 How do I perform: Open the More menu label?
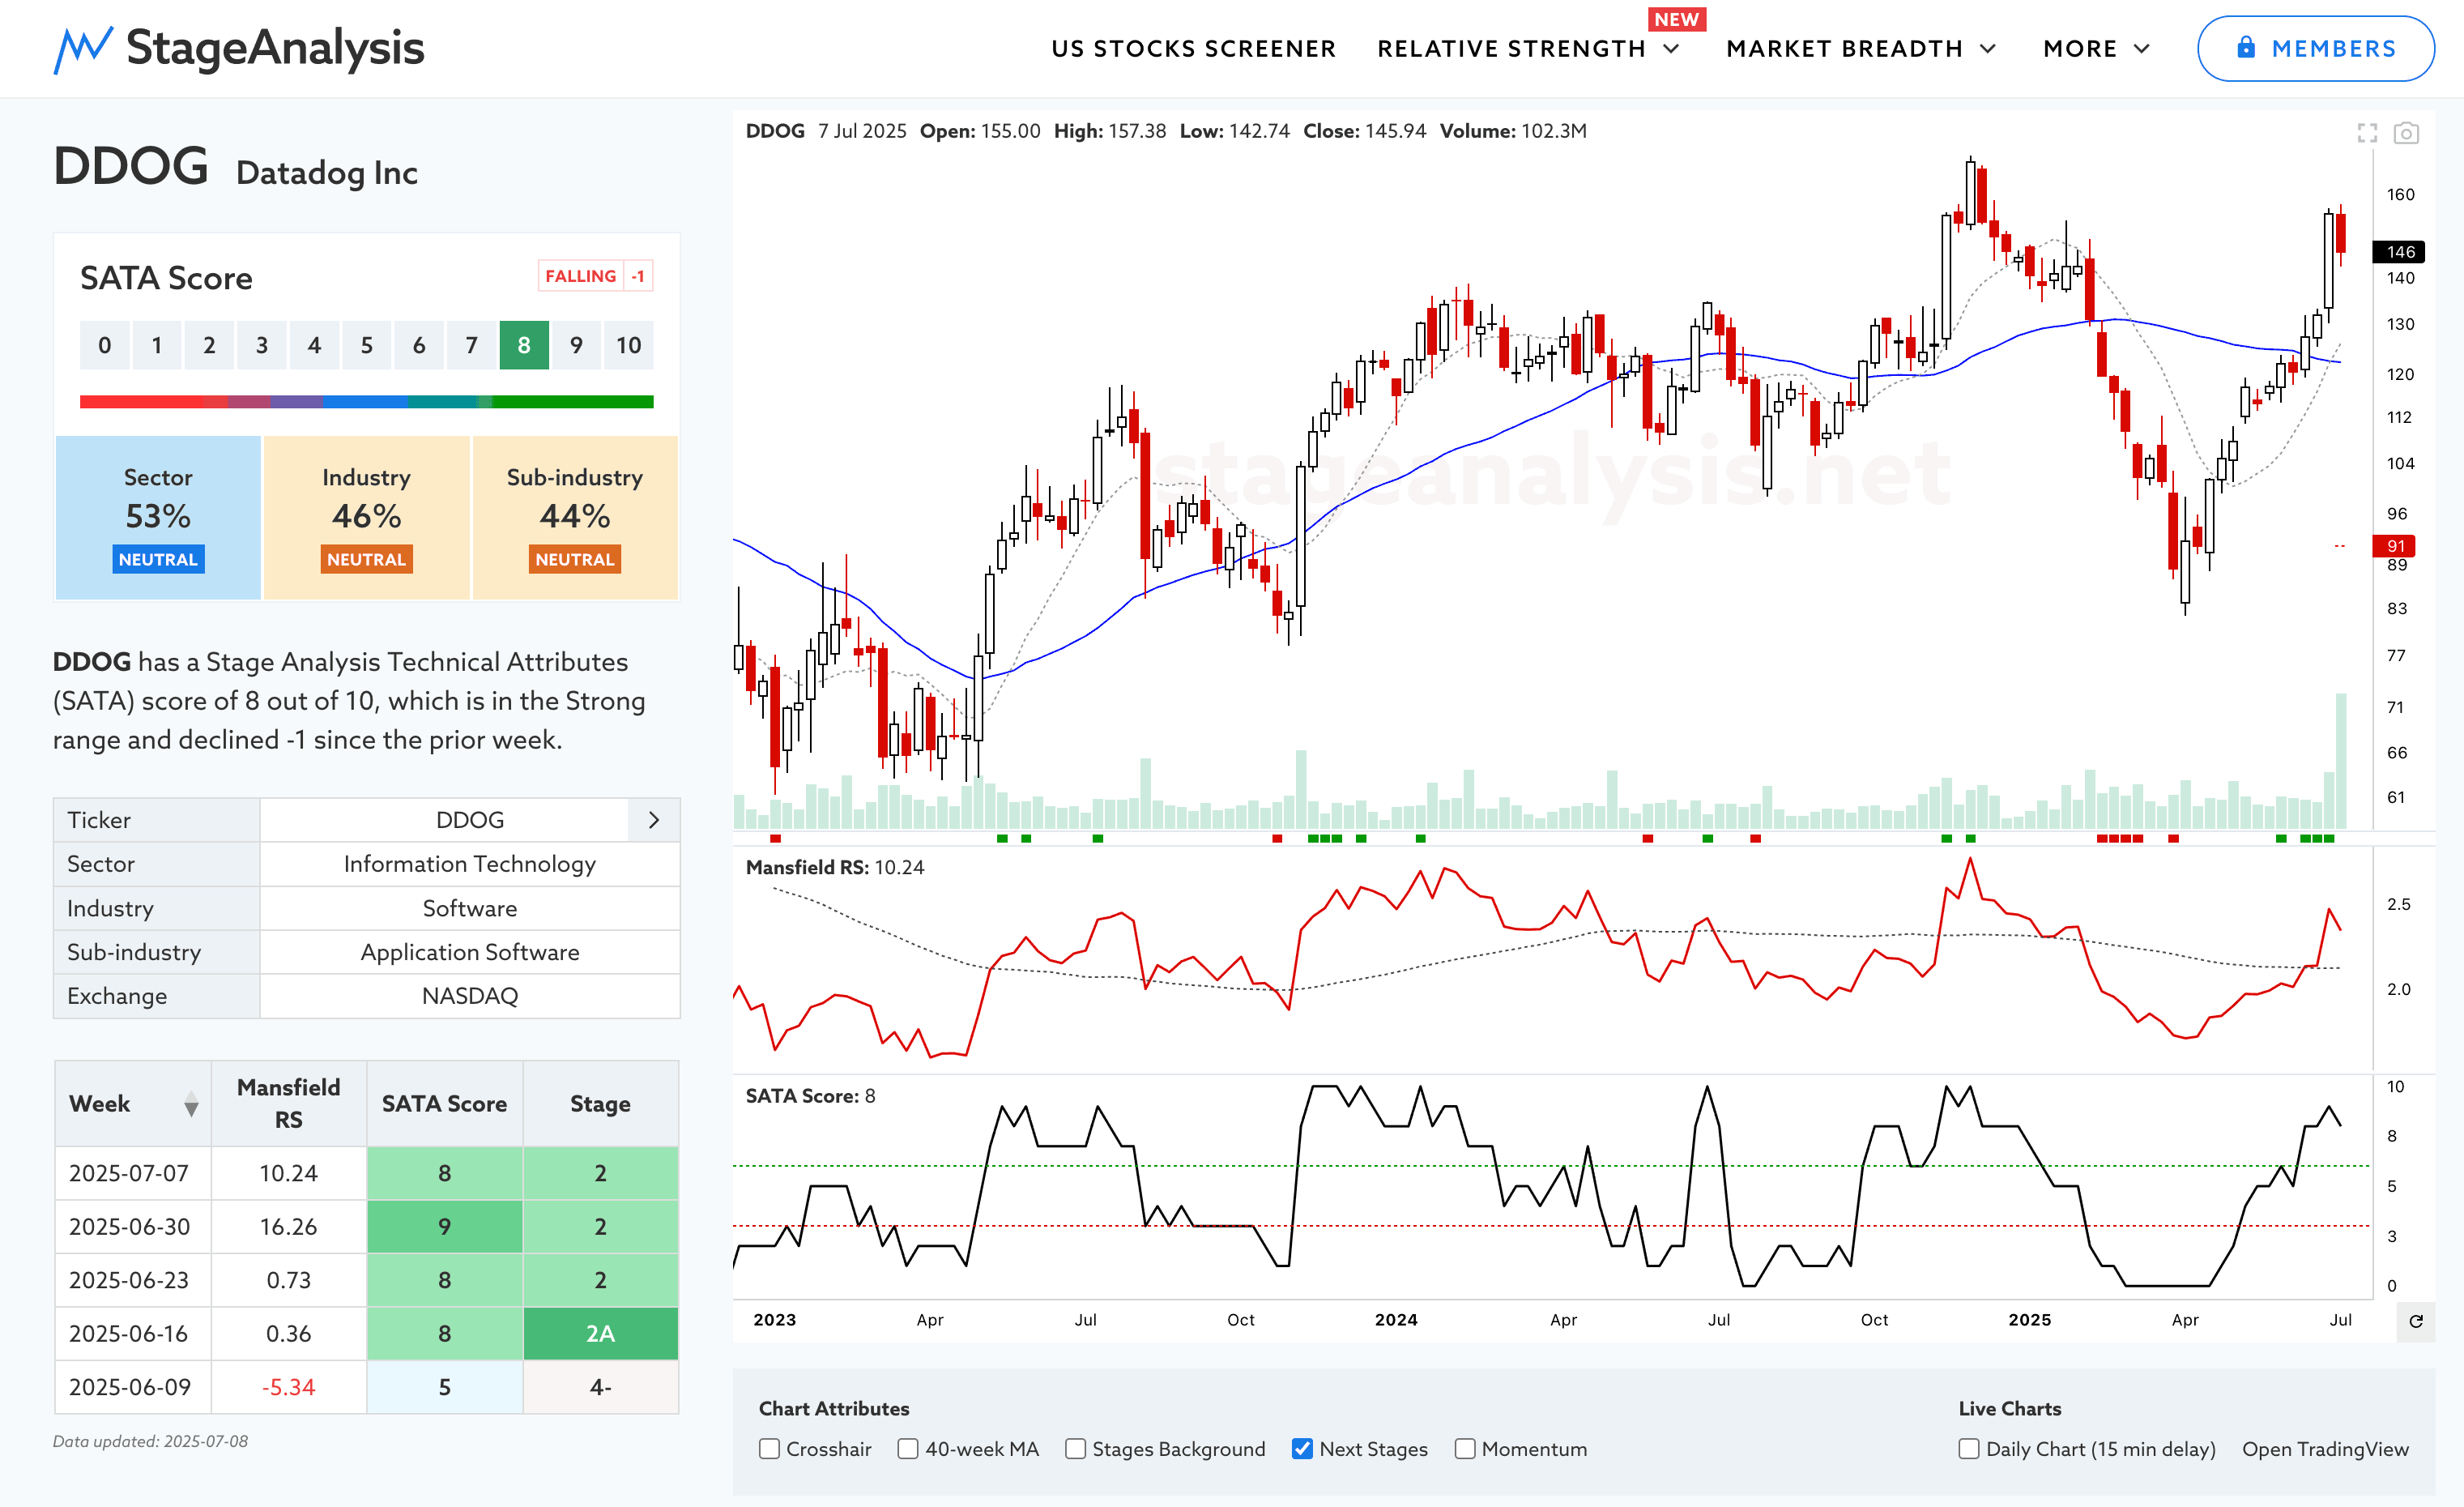coord(2080,49)
